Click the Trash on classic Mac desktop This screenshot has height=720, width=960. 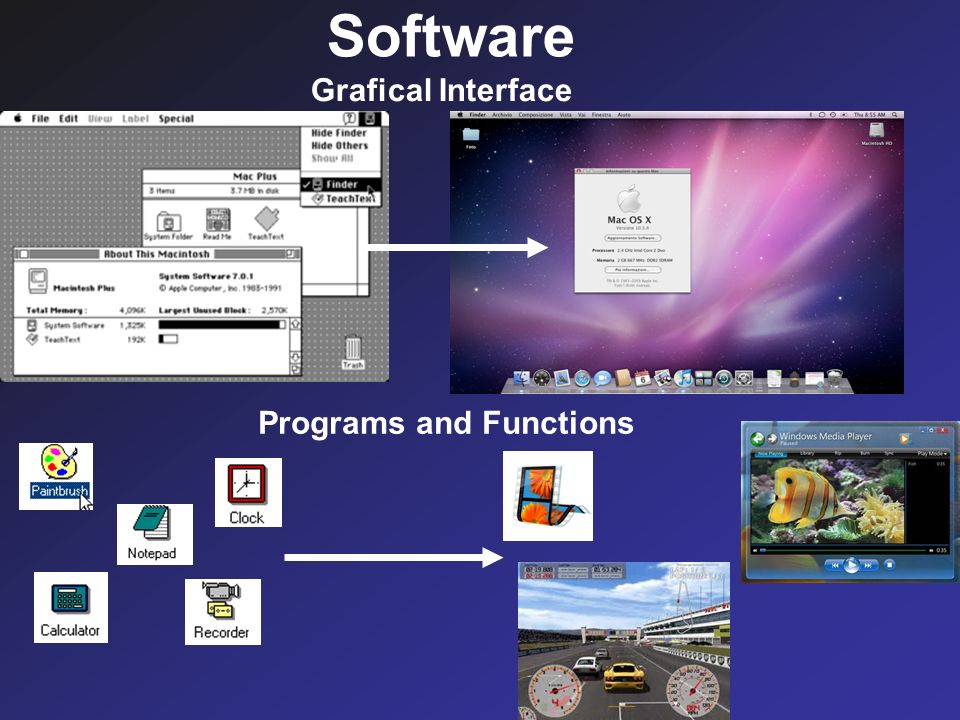353,352
